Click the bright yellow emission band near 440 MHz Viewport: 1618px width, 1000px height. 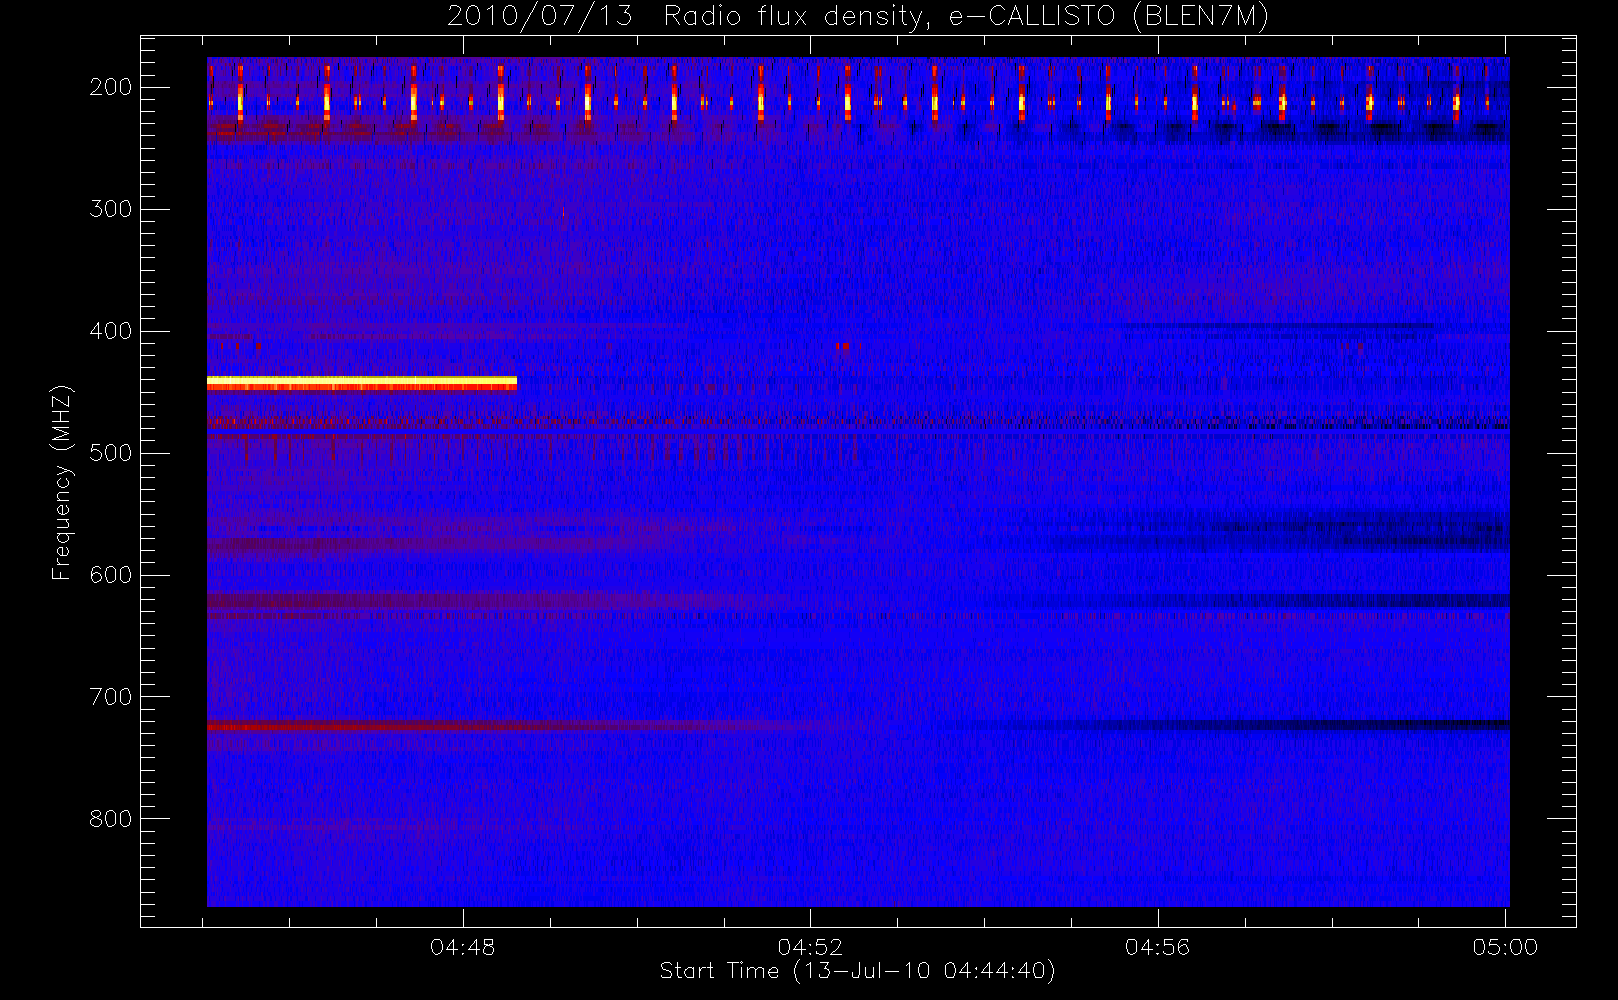coord(362,382)
